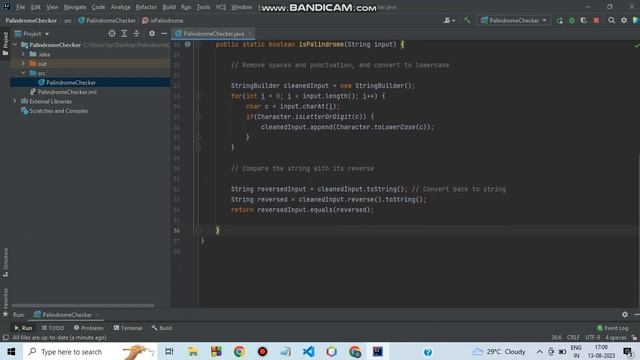Screen dimensions: 640x360
Task: Click the Collapse All icon in Project panel
Action: [x=136, y=33]
